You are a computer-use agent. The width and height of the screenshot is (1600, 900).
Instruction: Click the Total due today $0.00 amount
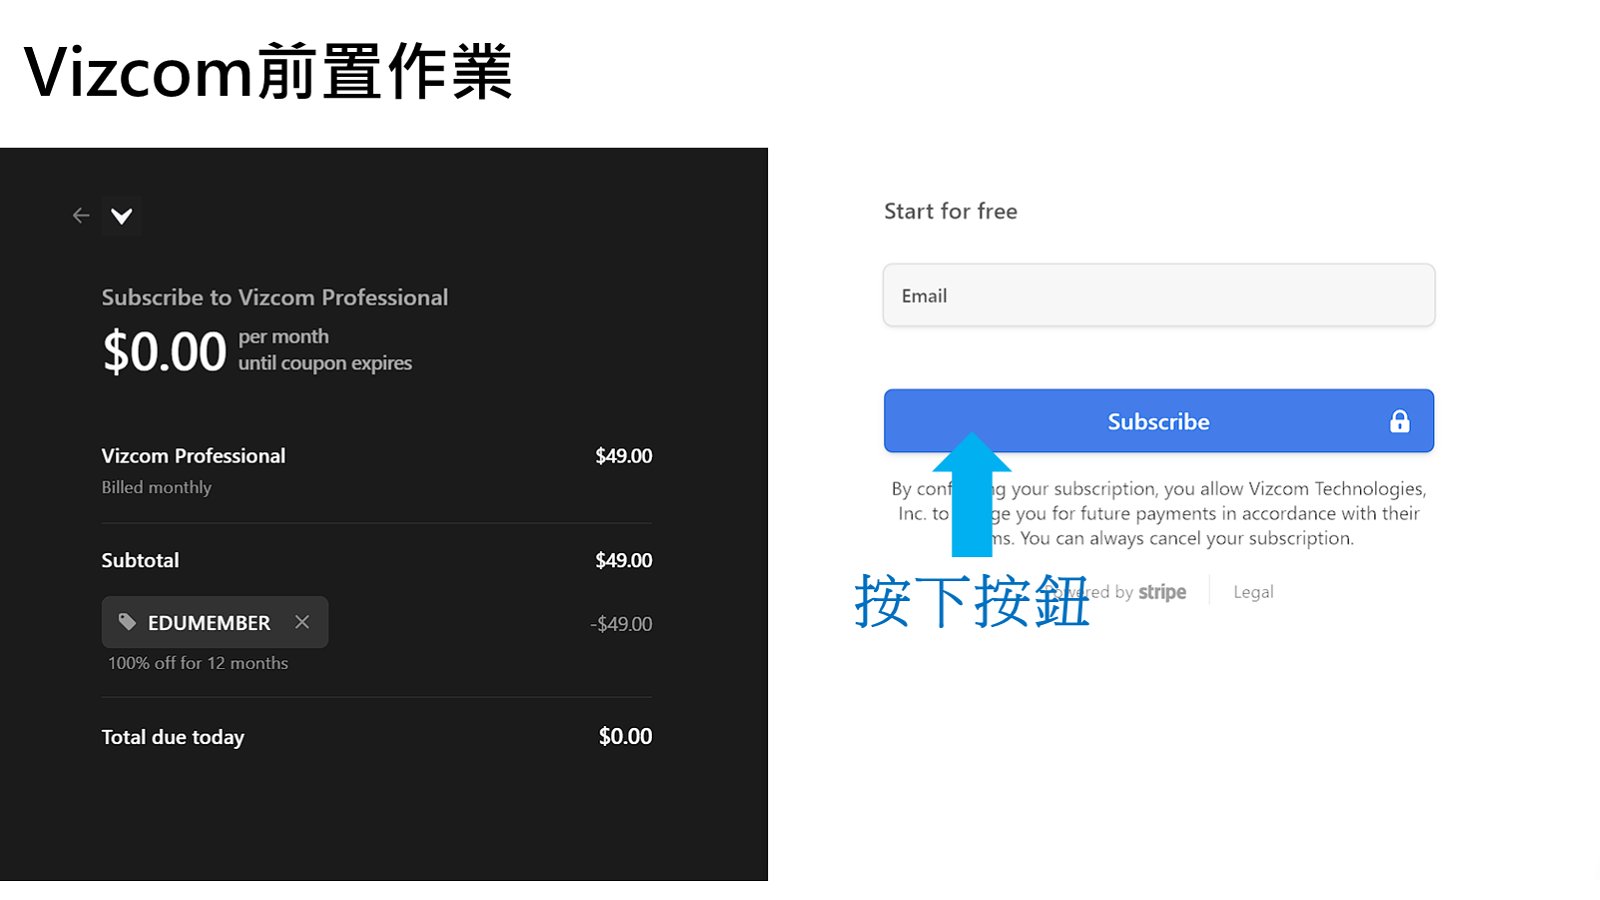(625, 736)
